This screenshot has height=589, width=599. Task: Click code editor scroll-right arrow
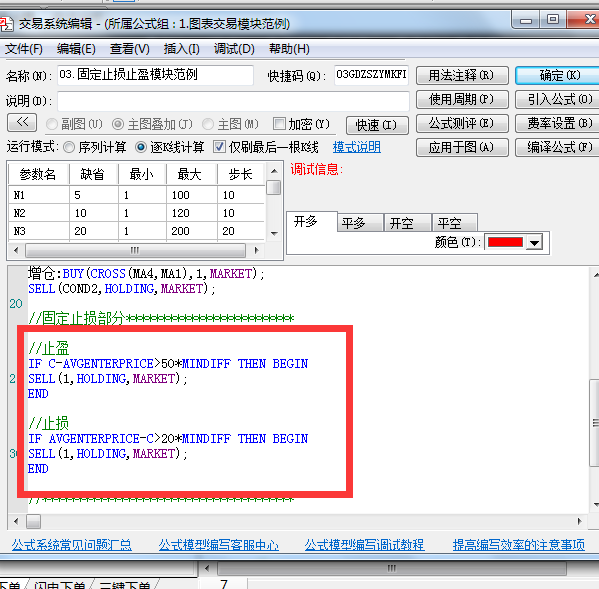pos(580,521)
